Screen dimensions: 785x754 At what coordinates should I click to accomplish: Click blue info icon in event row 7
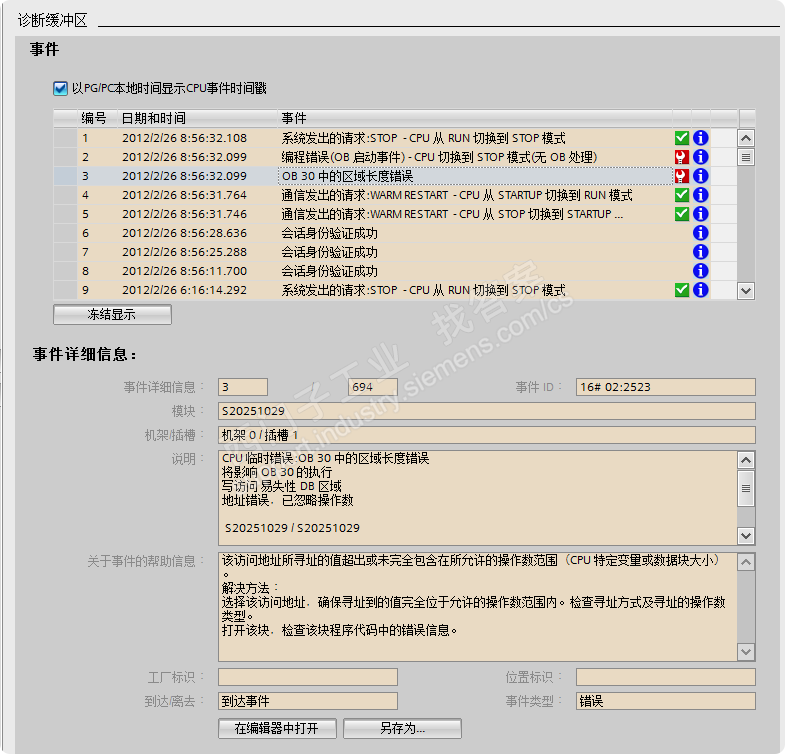click(700, 252)
